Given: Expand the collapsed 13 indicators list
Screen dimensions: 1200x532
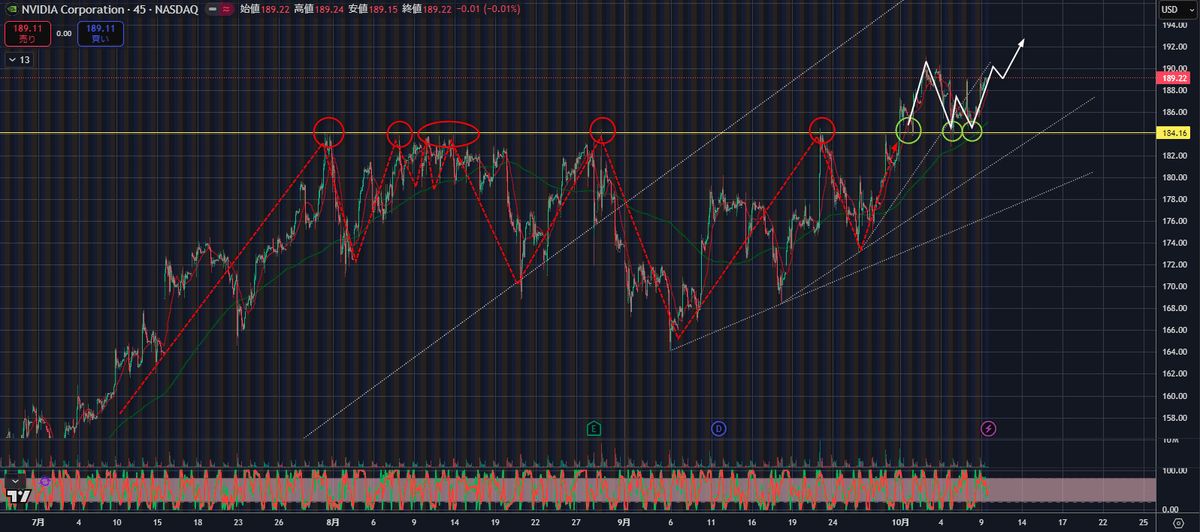Looking at the screenshot, I should (18, 60).
